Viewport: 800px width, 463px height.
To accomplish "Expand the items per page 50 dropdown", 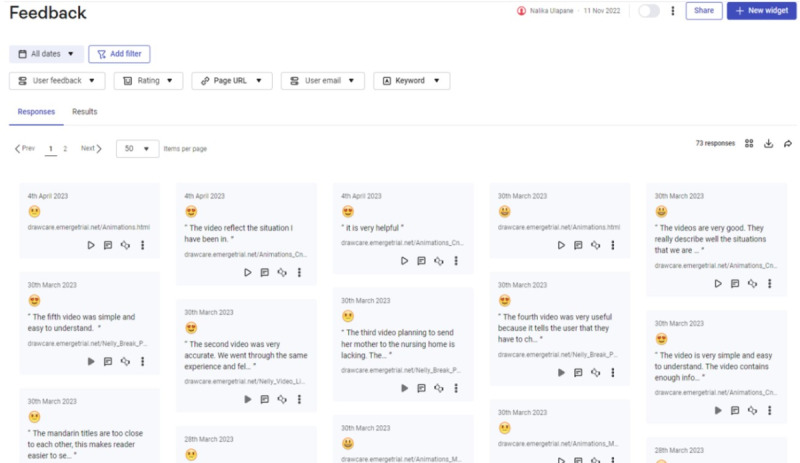I will tap(137, 149).
